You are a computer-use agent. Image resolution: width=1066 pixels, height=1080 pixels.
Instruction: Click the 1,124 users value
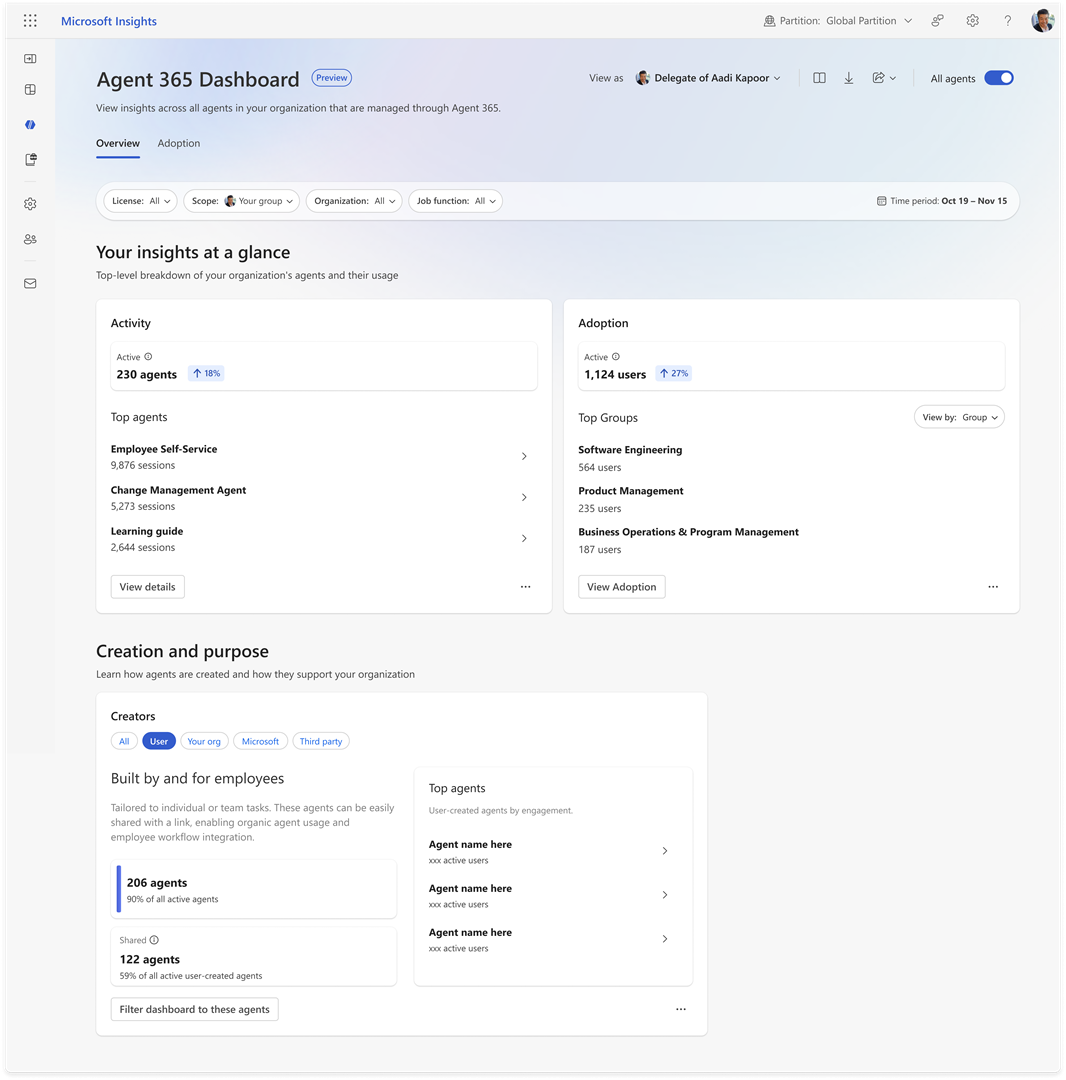click(615, 375)
